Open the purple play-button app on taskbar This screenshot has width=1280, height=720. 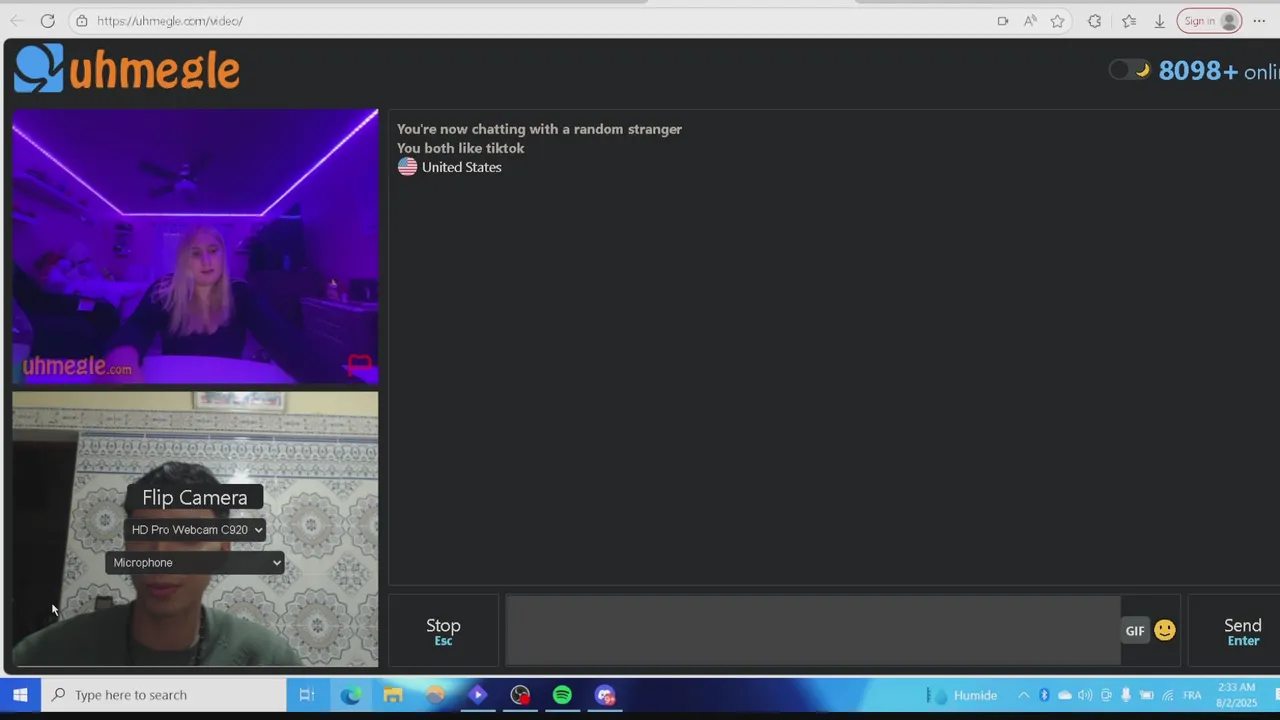pyautogui.click(x=478, y=695)
